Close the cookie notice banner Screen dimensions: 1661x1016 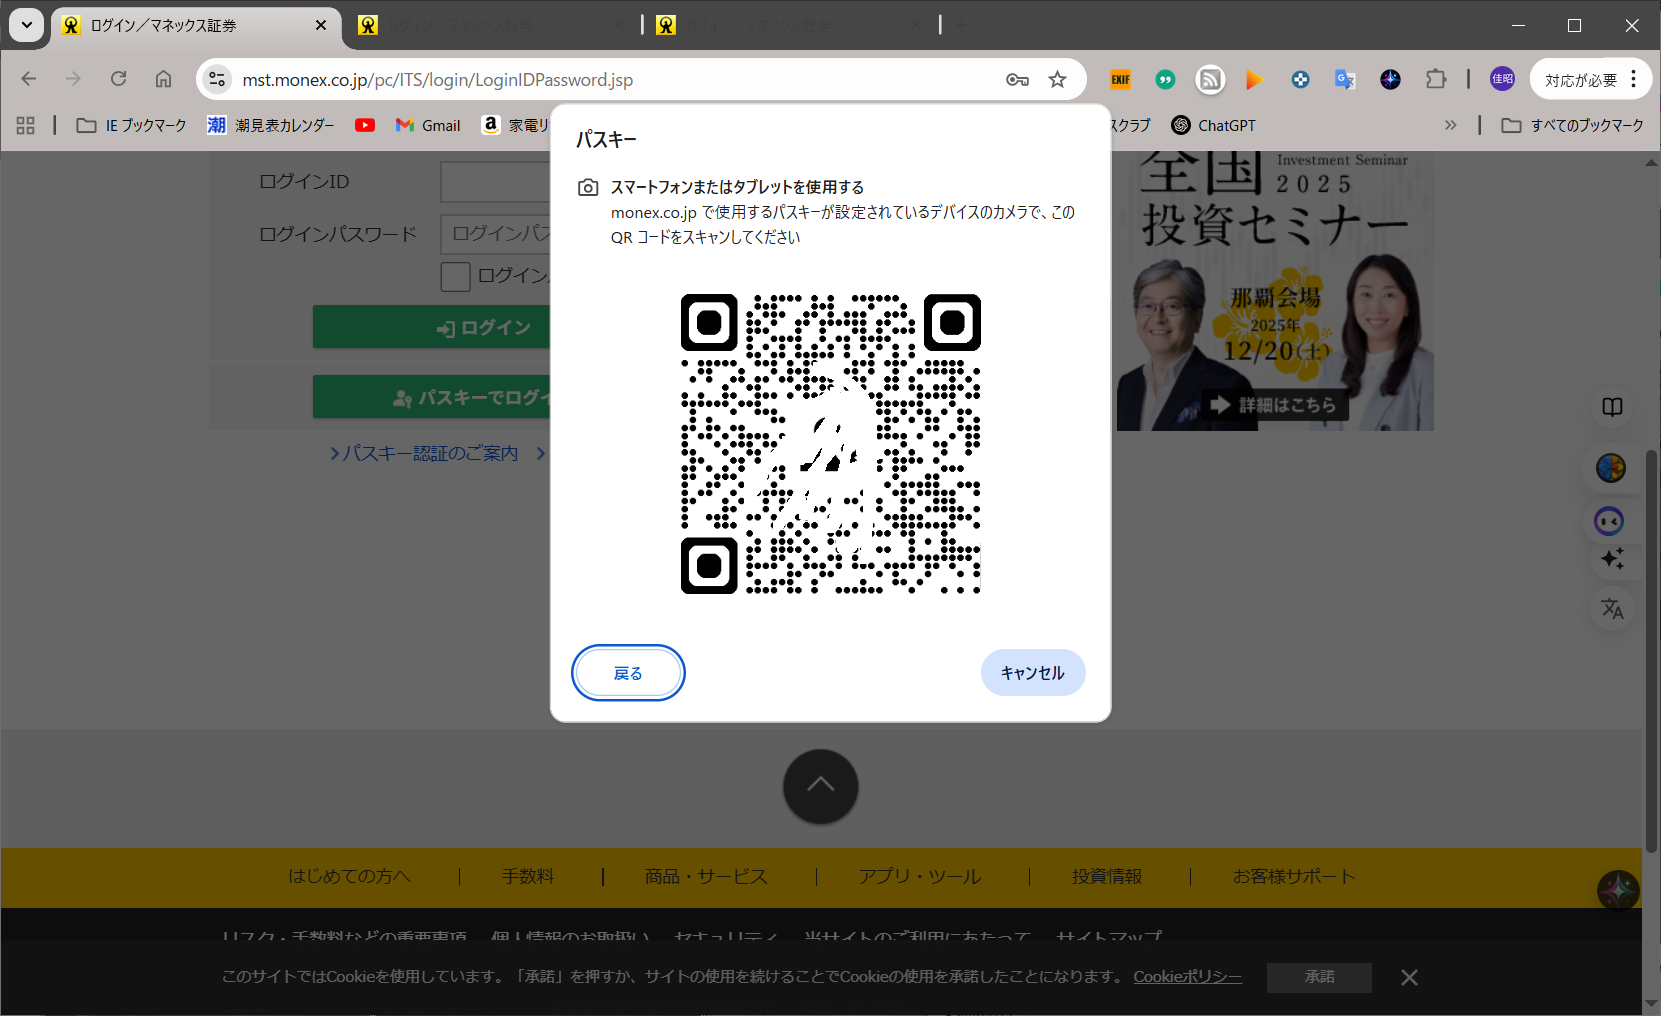[x=1409, y=977]
